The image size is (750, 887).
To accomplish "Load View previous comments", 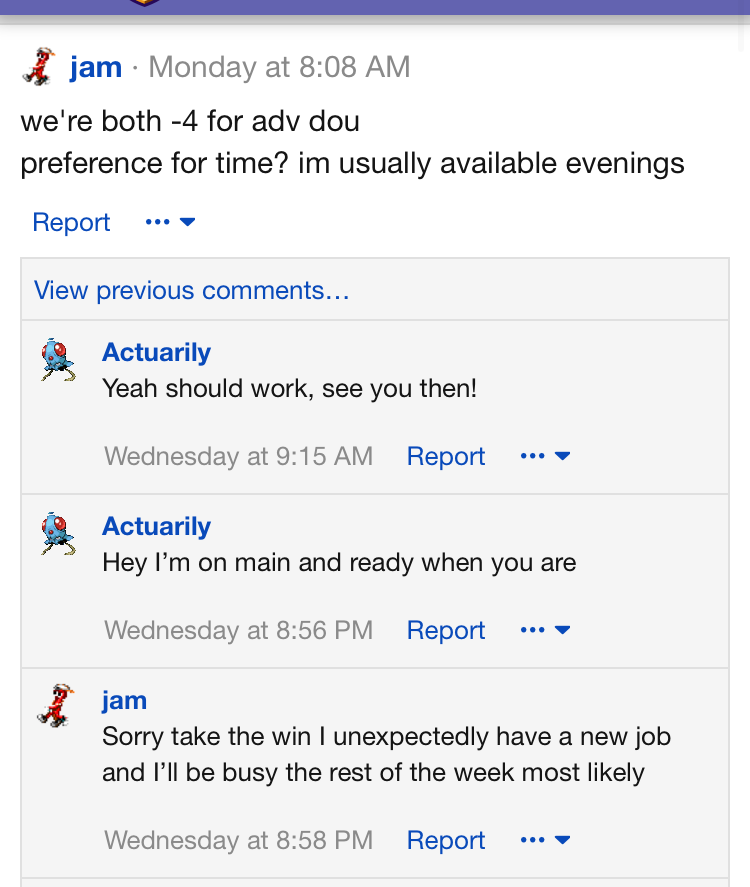I will [x=192, y=290].
